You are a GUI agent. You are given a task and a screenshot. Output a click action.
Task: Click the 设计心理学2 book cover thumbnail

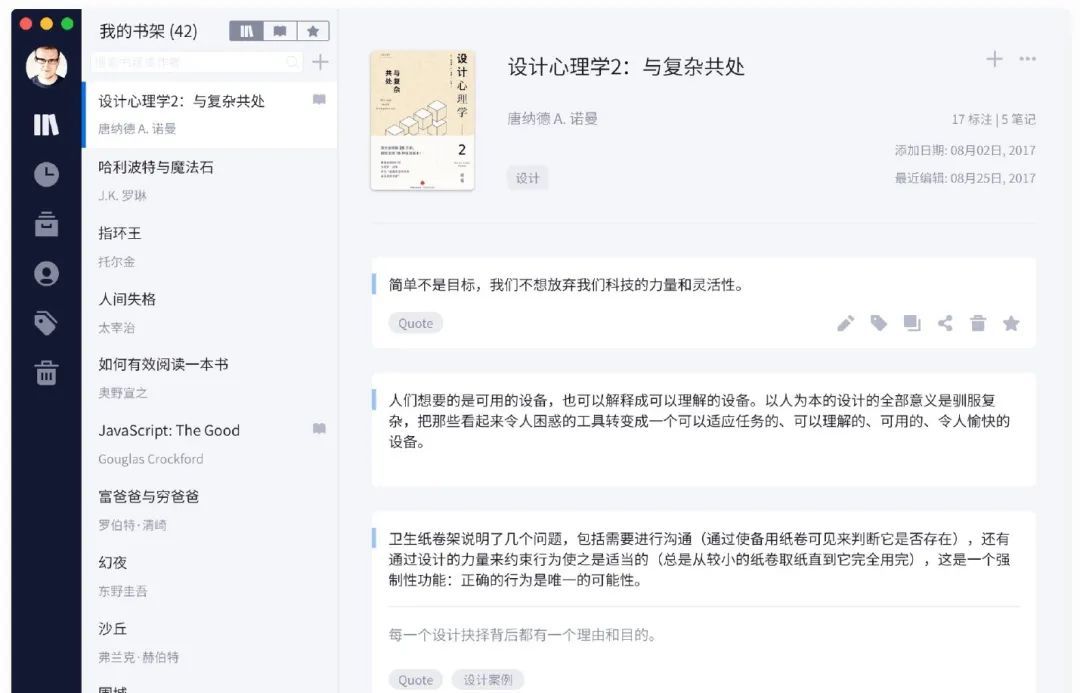pos(423,120)
